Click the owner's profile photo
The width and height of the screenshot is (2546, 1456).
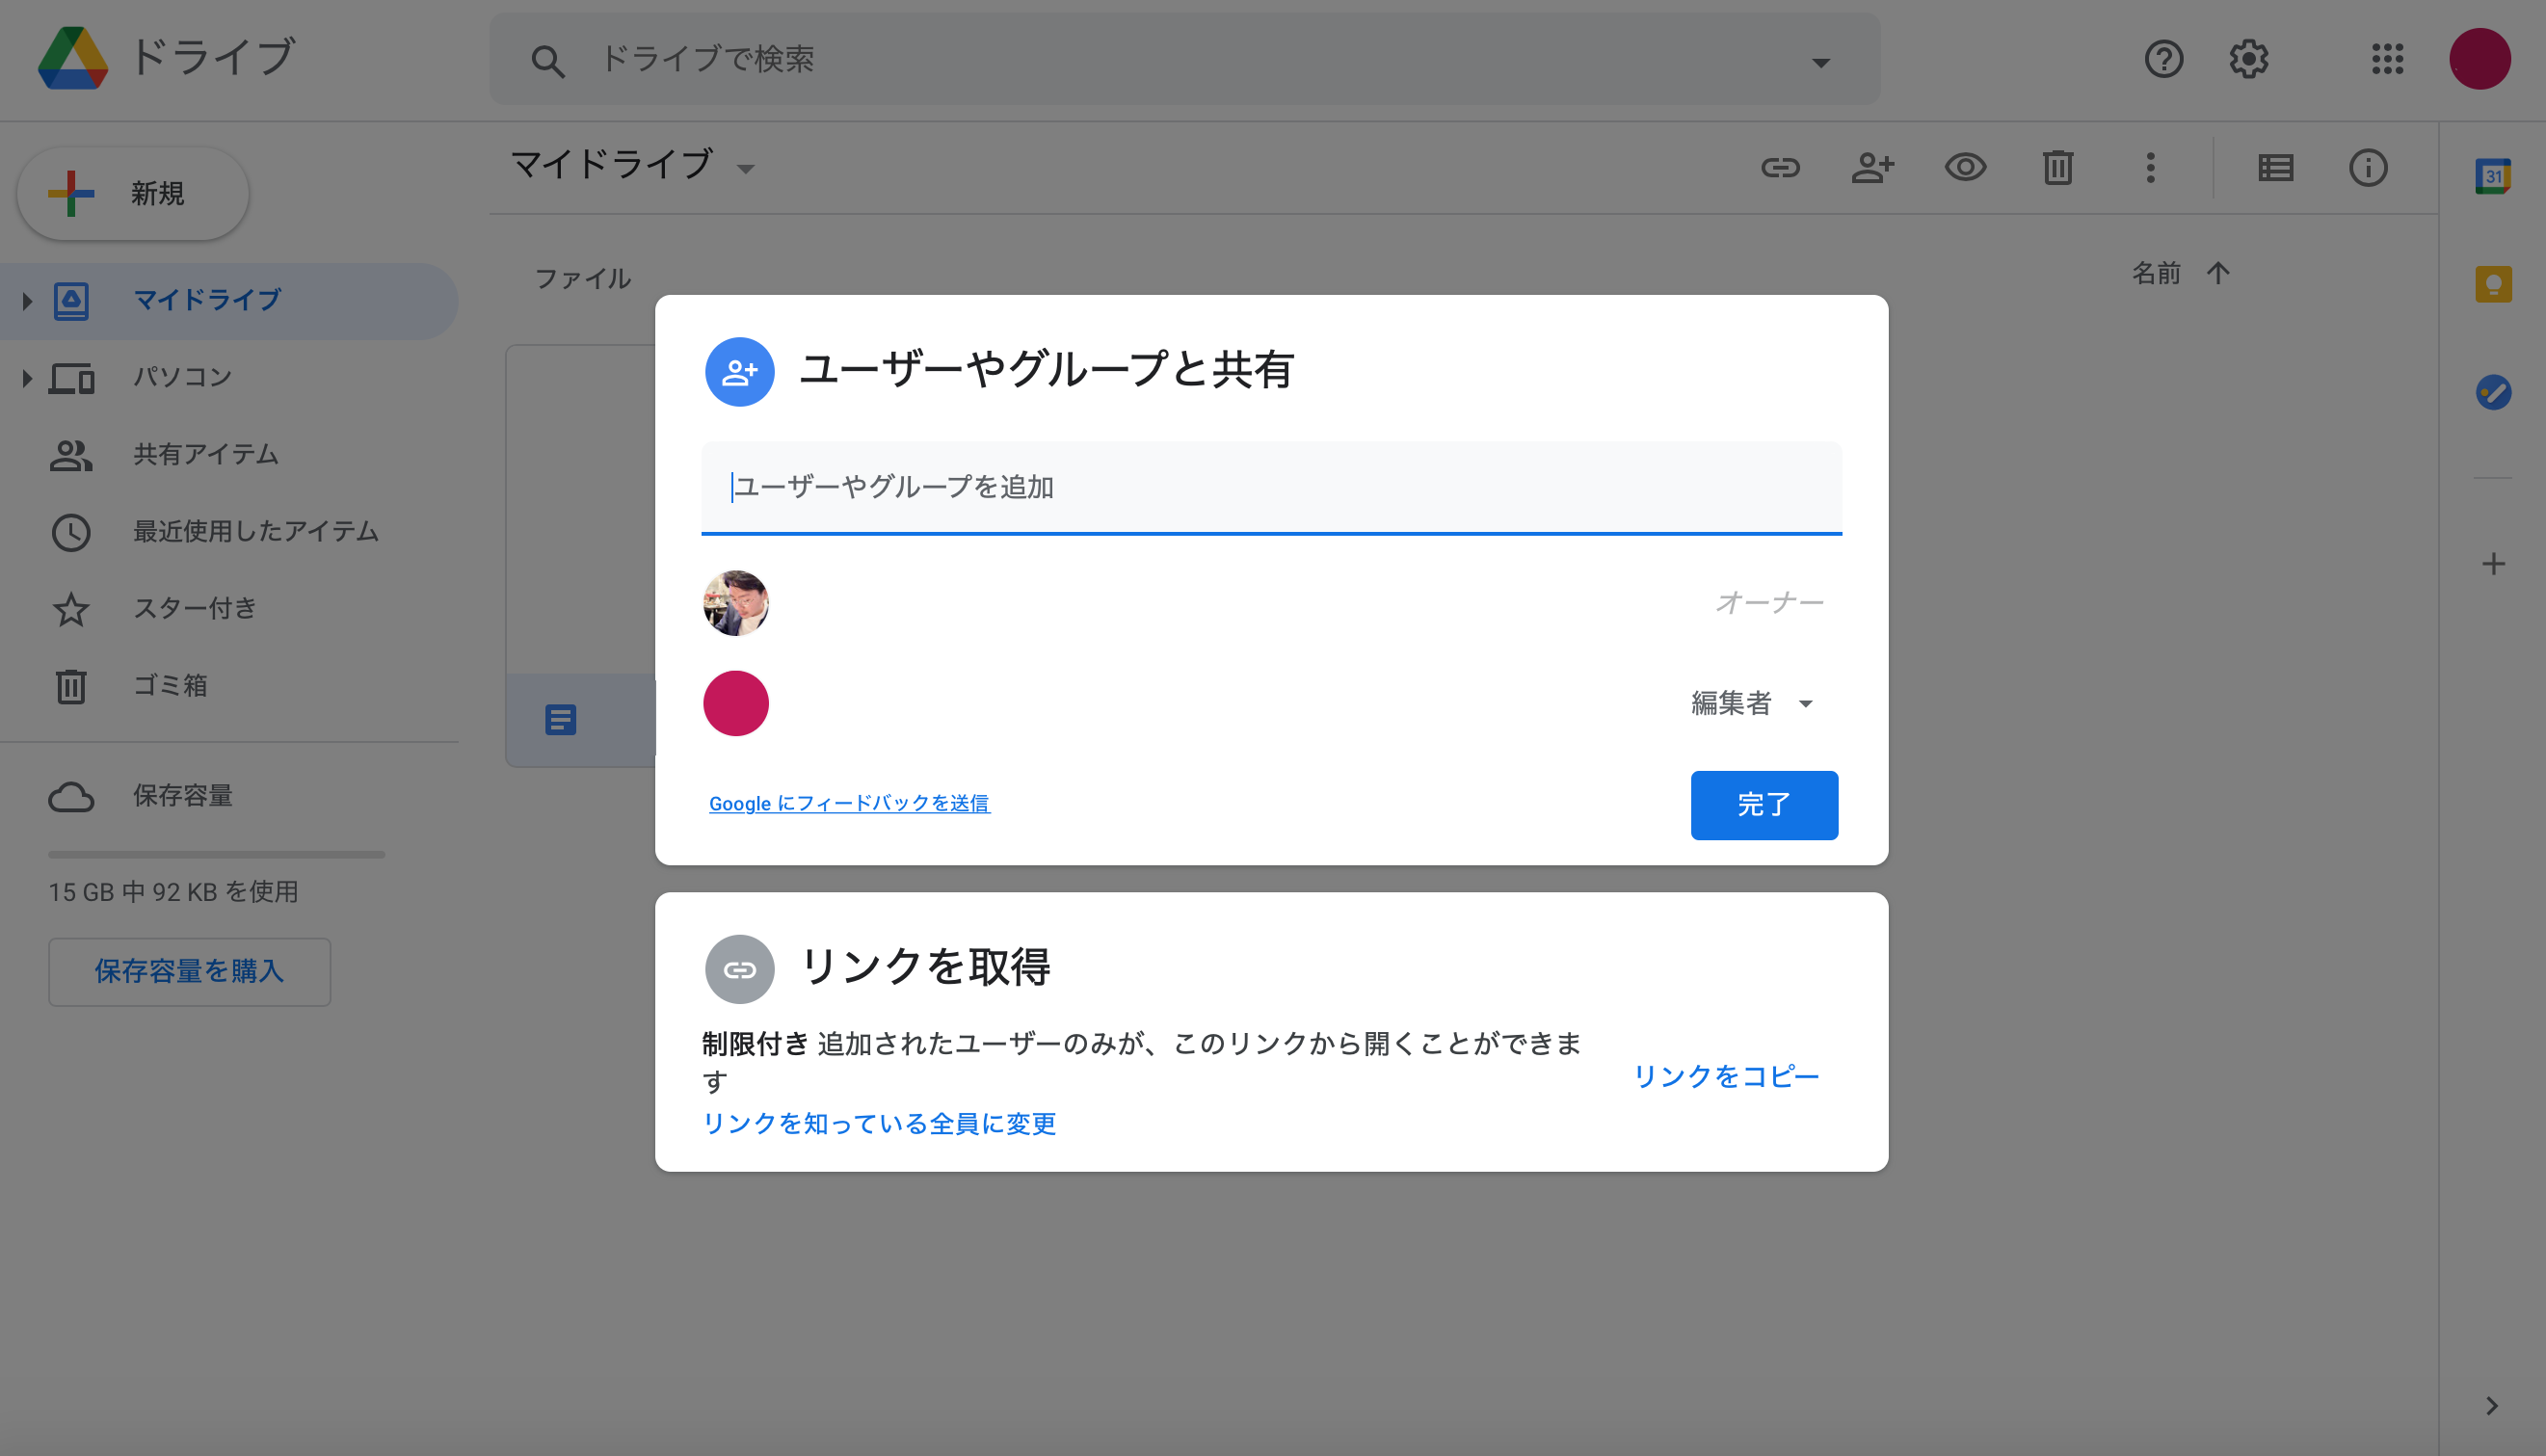(x=736, y=603)
